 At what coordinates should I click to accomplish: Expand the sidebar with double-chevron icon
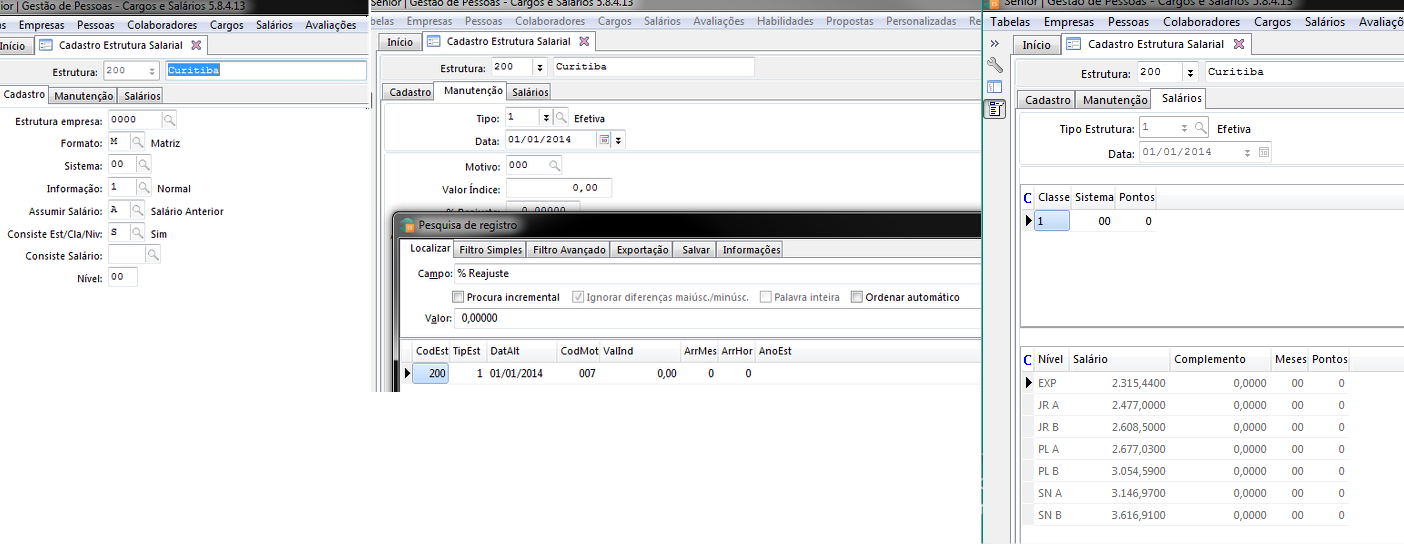[x=995, y=44]
